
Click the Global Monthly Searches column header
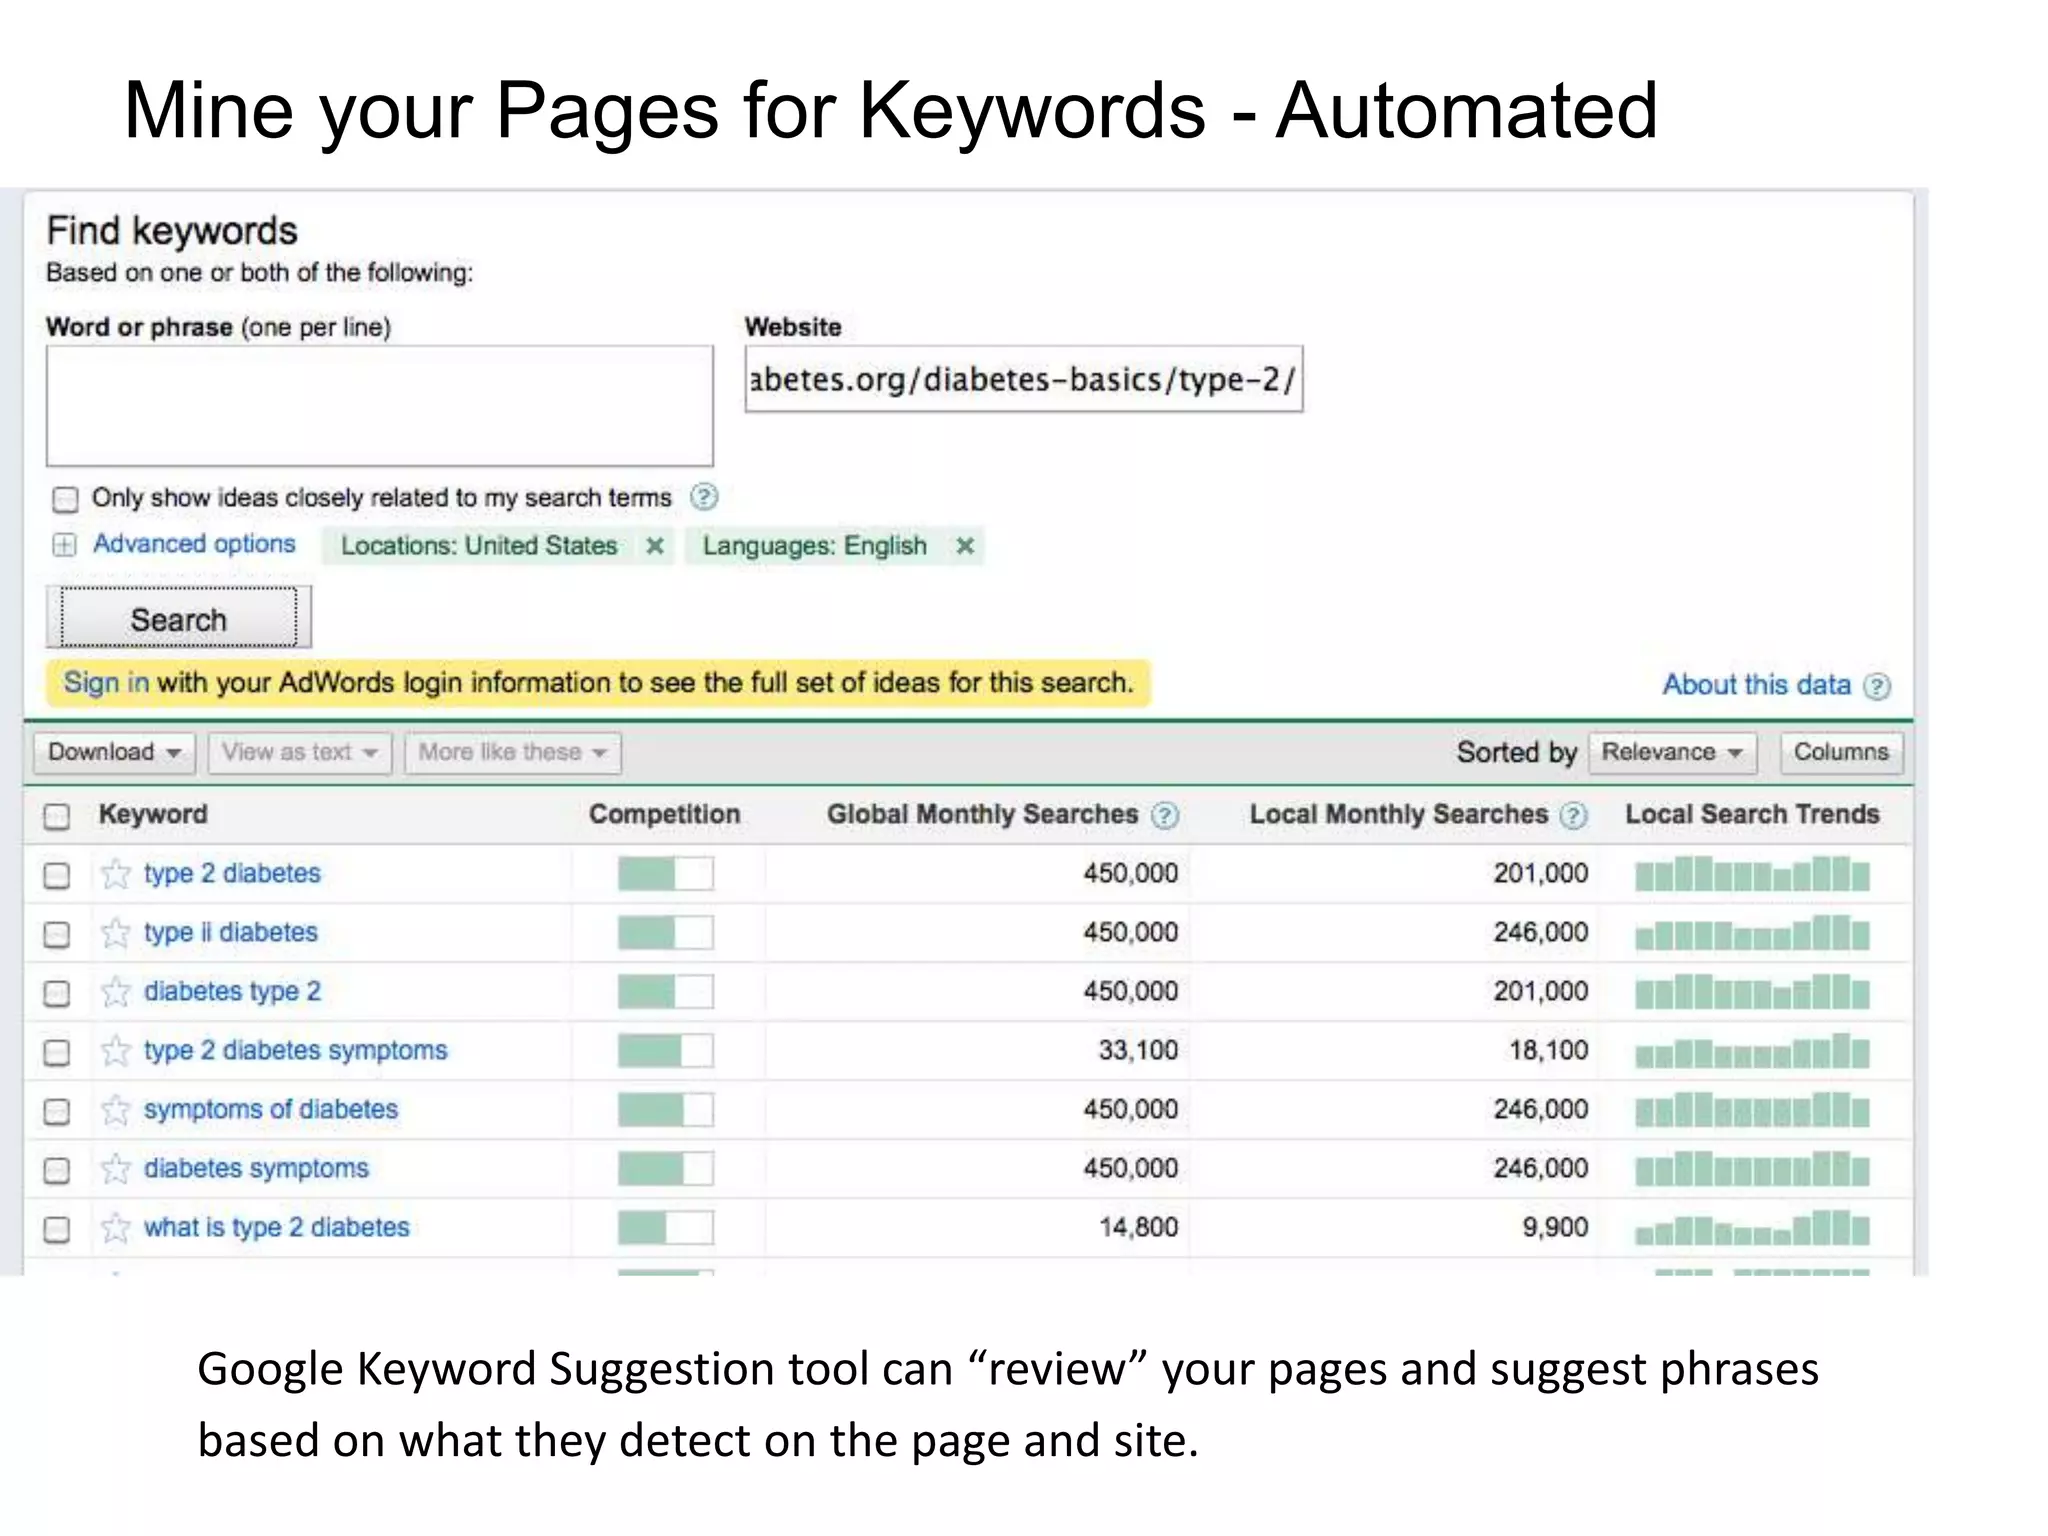[982, 814]
